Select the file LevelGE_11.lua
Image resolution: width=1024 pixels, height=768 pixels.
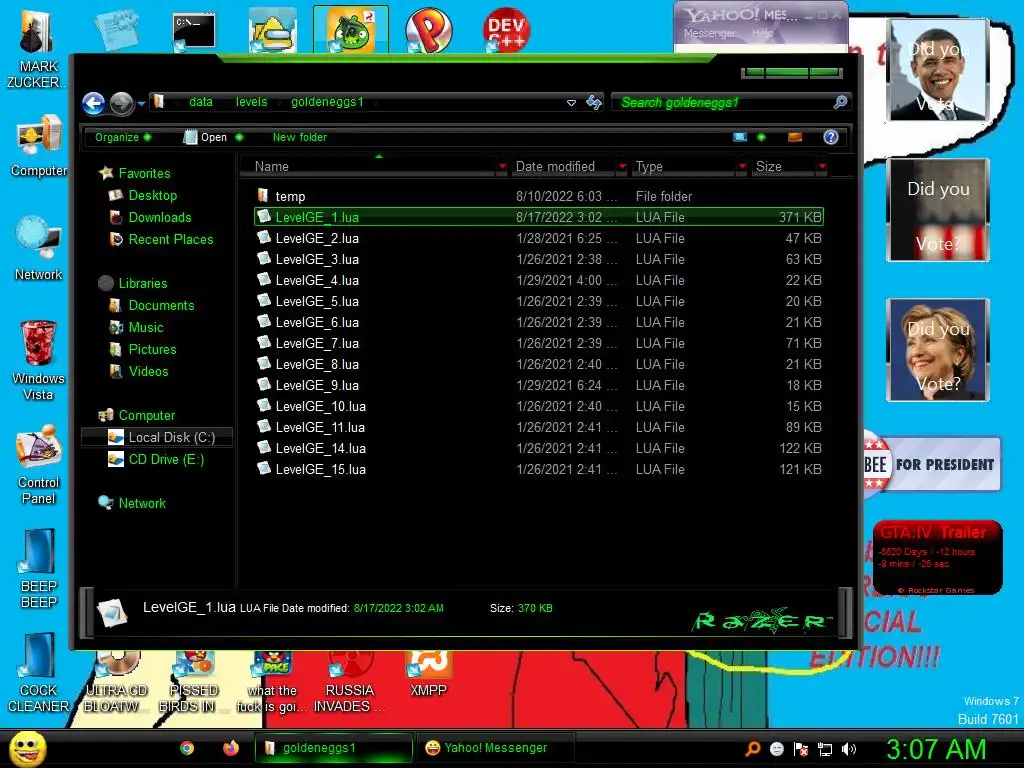click(538, 427)
